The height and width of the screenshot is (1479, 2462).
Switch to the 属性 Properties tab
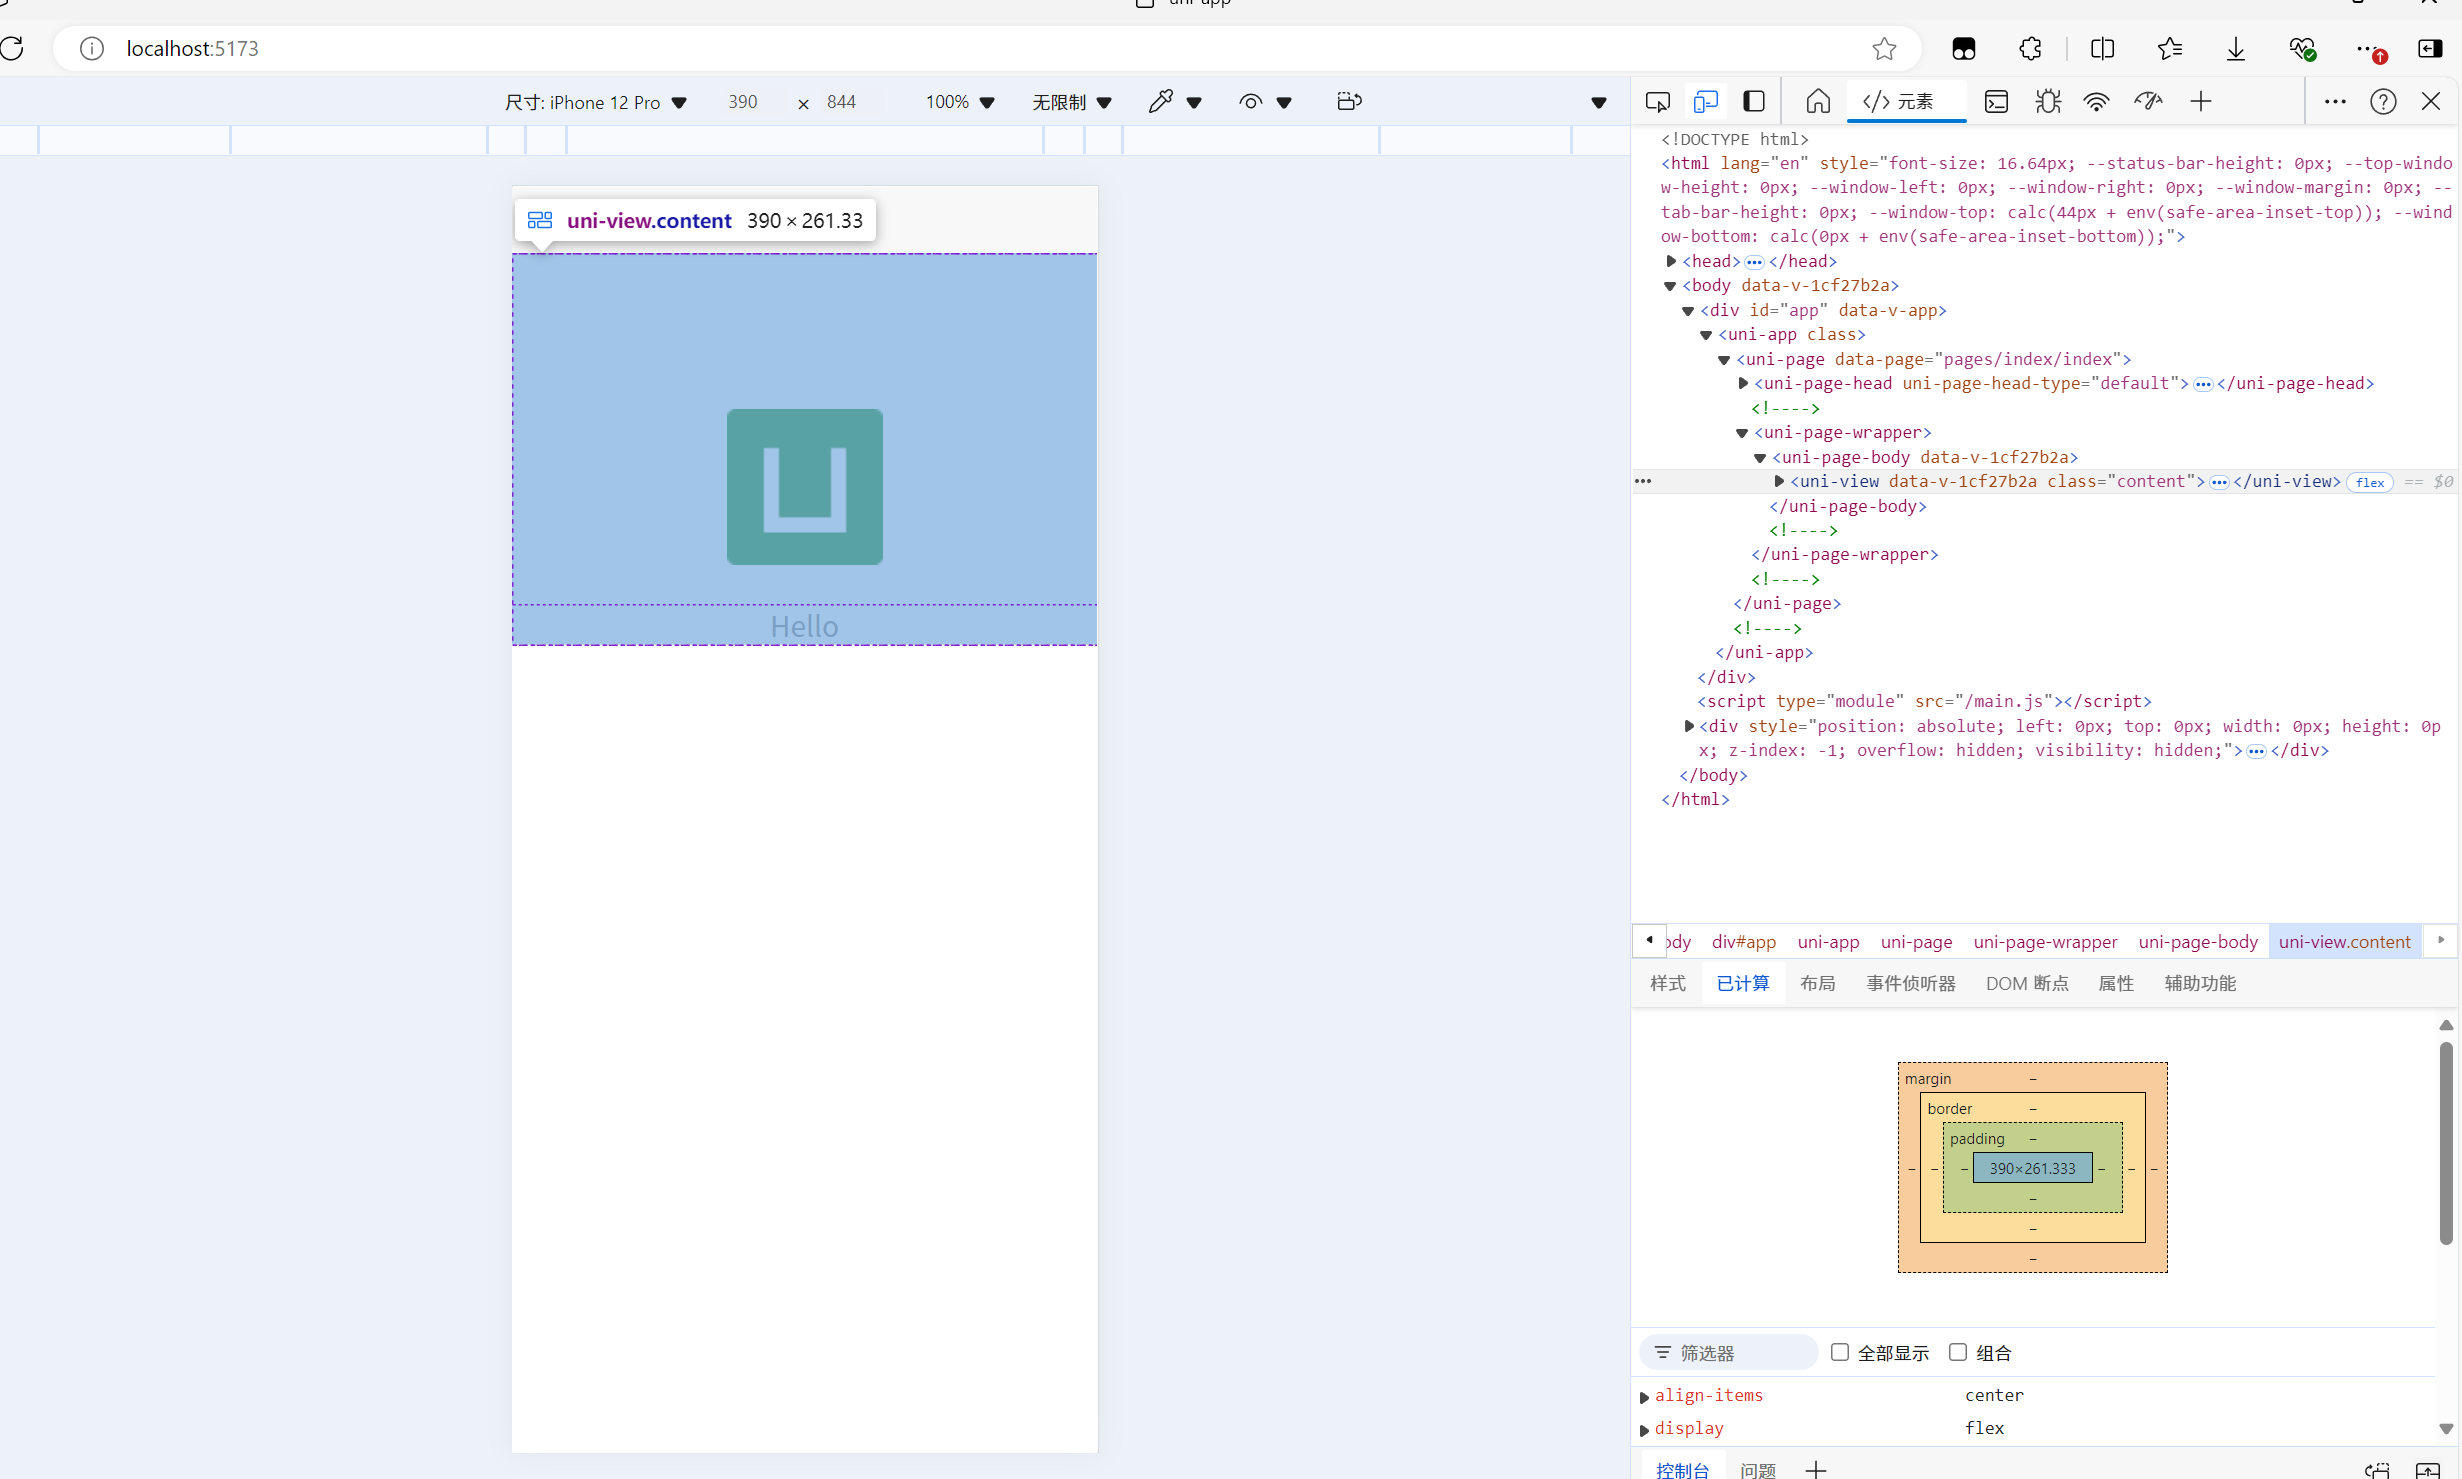[x=2116, y=984]
